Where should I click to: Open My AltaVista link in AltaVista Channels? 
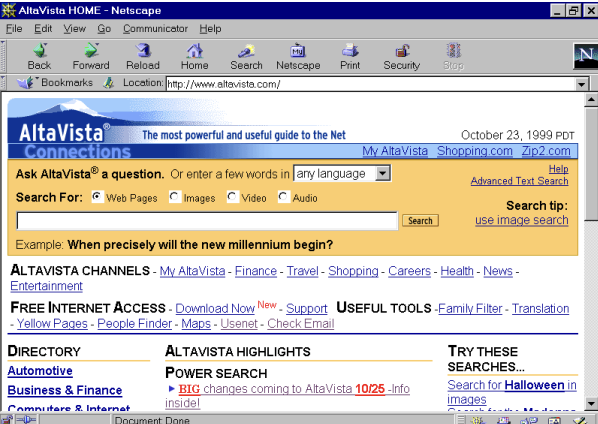point(192,271)
